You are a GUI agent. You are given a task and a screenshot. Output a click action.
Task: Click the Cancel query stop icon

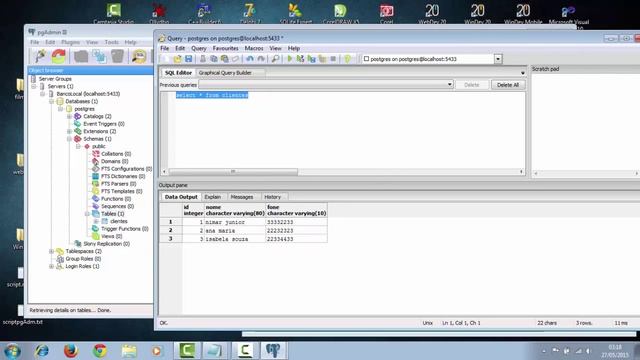333,59
